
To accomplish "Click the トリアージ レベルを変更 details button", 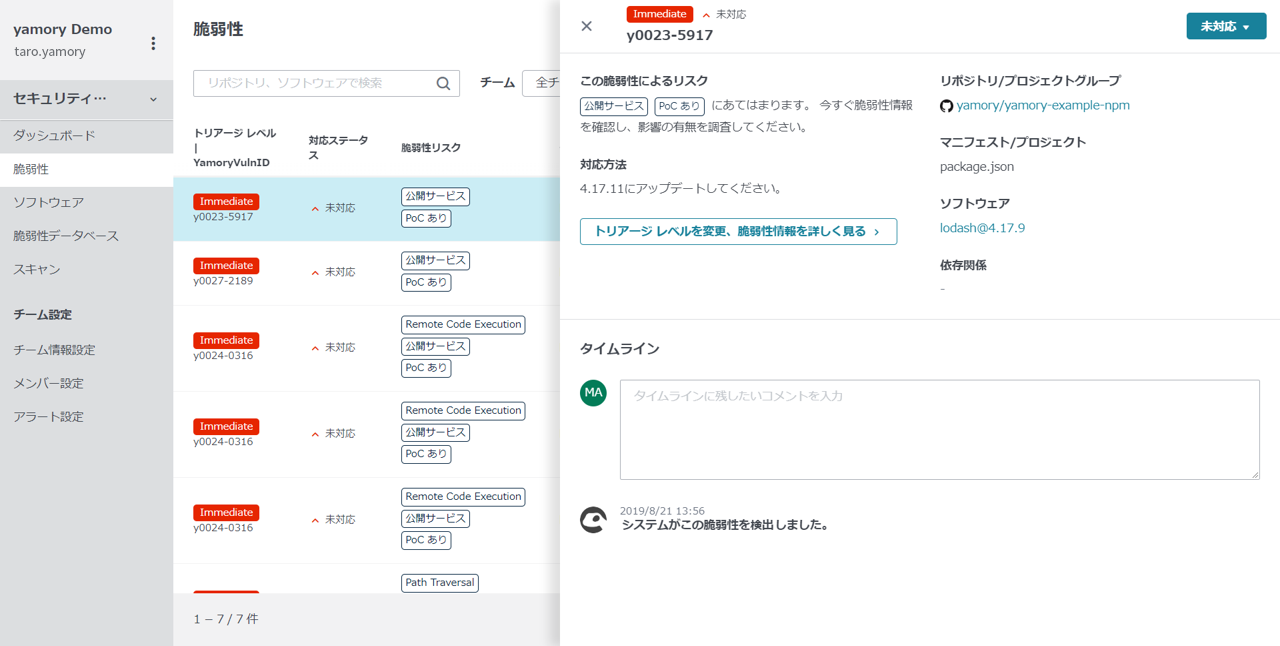I will click(x=738, y=231).
